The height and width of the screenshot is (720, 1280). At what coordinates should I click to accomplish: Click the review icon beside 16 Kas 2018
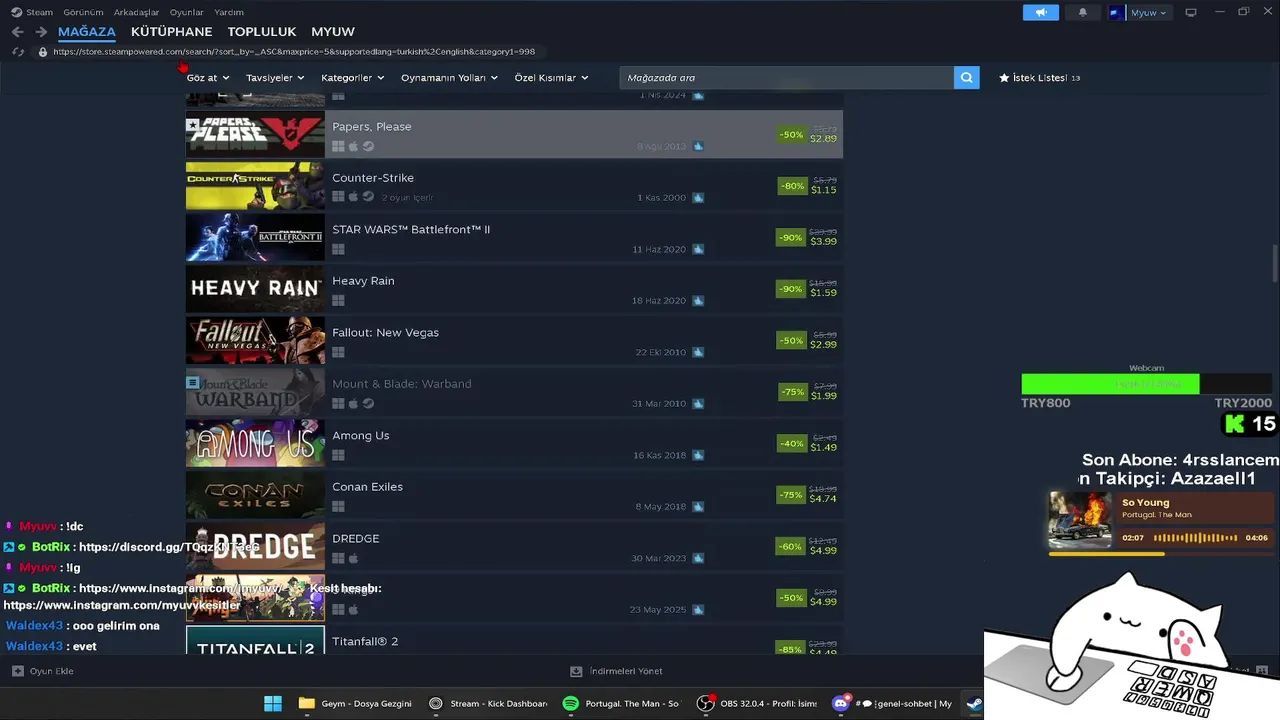pos(698,455)
